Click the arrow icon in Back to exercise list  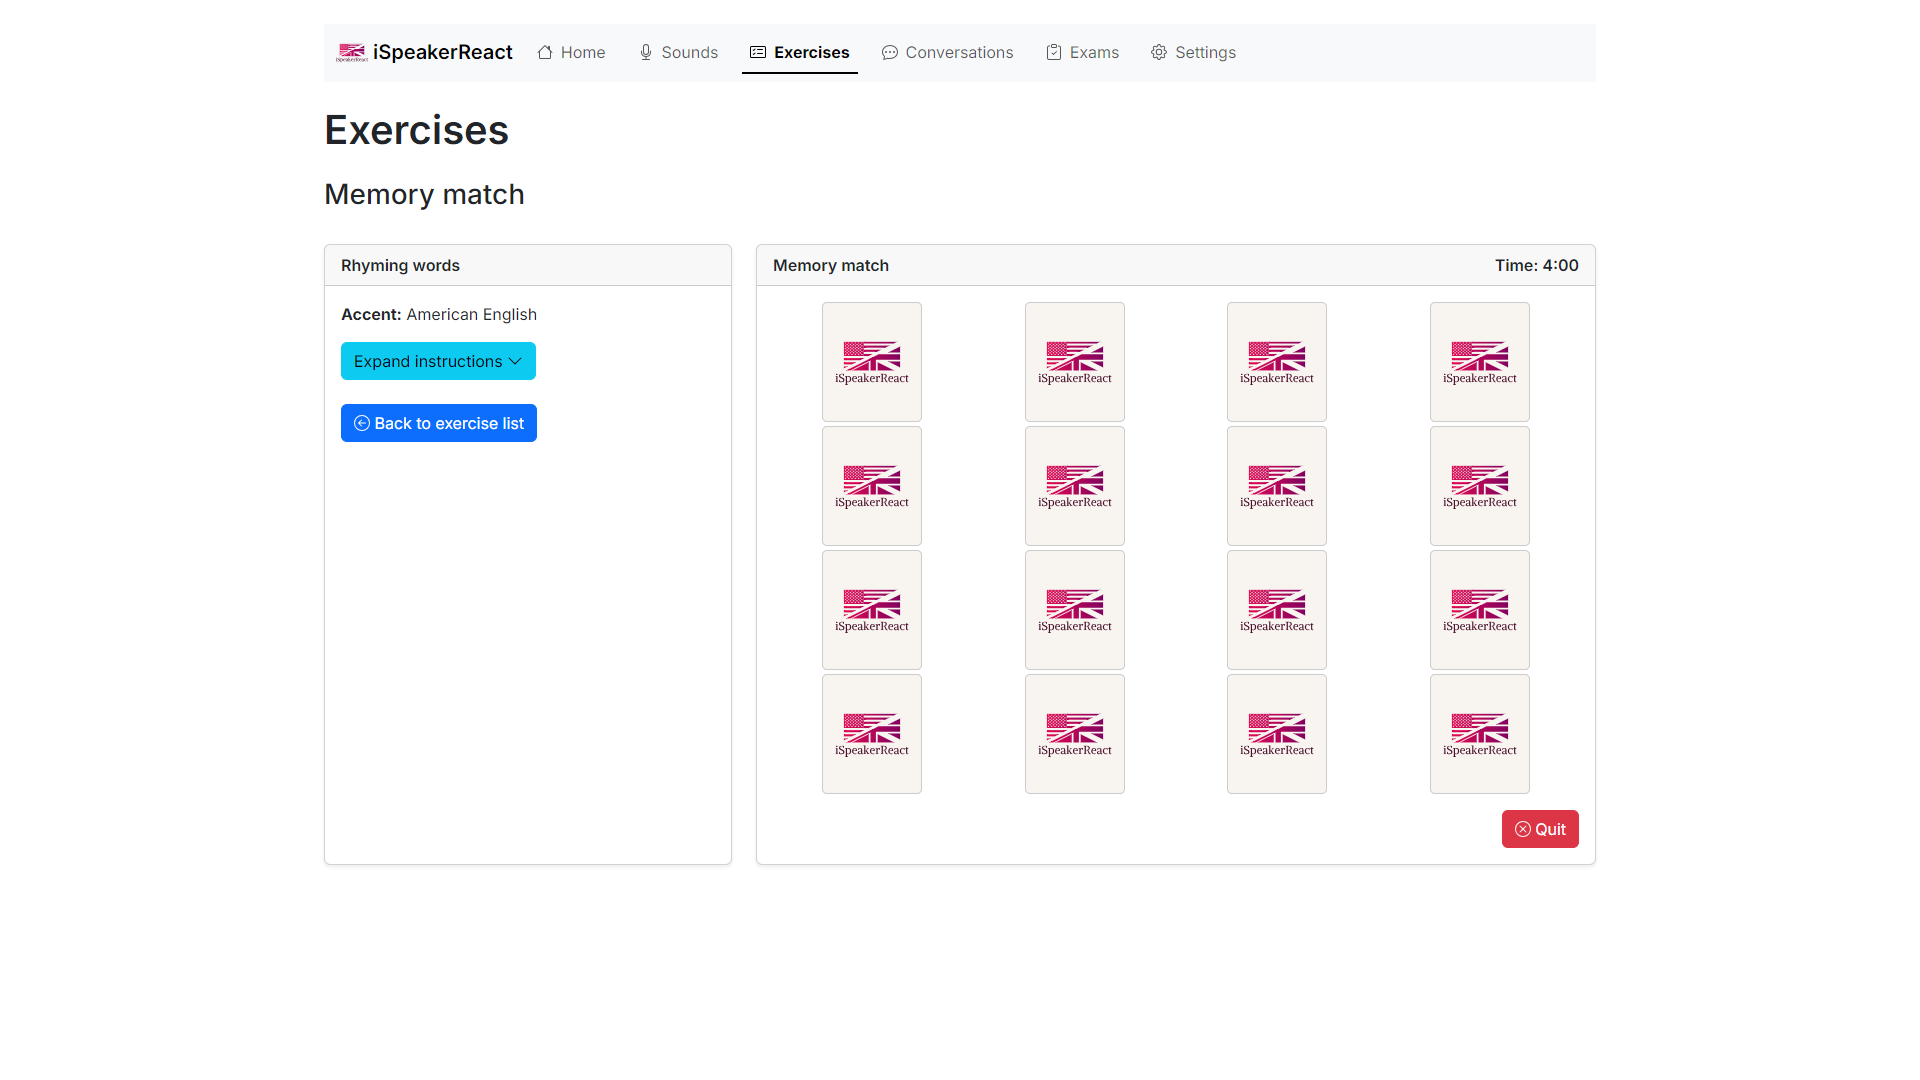(x=362, y=423)
